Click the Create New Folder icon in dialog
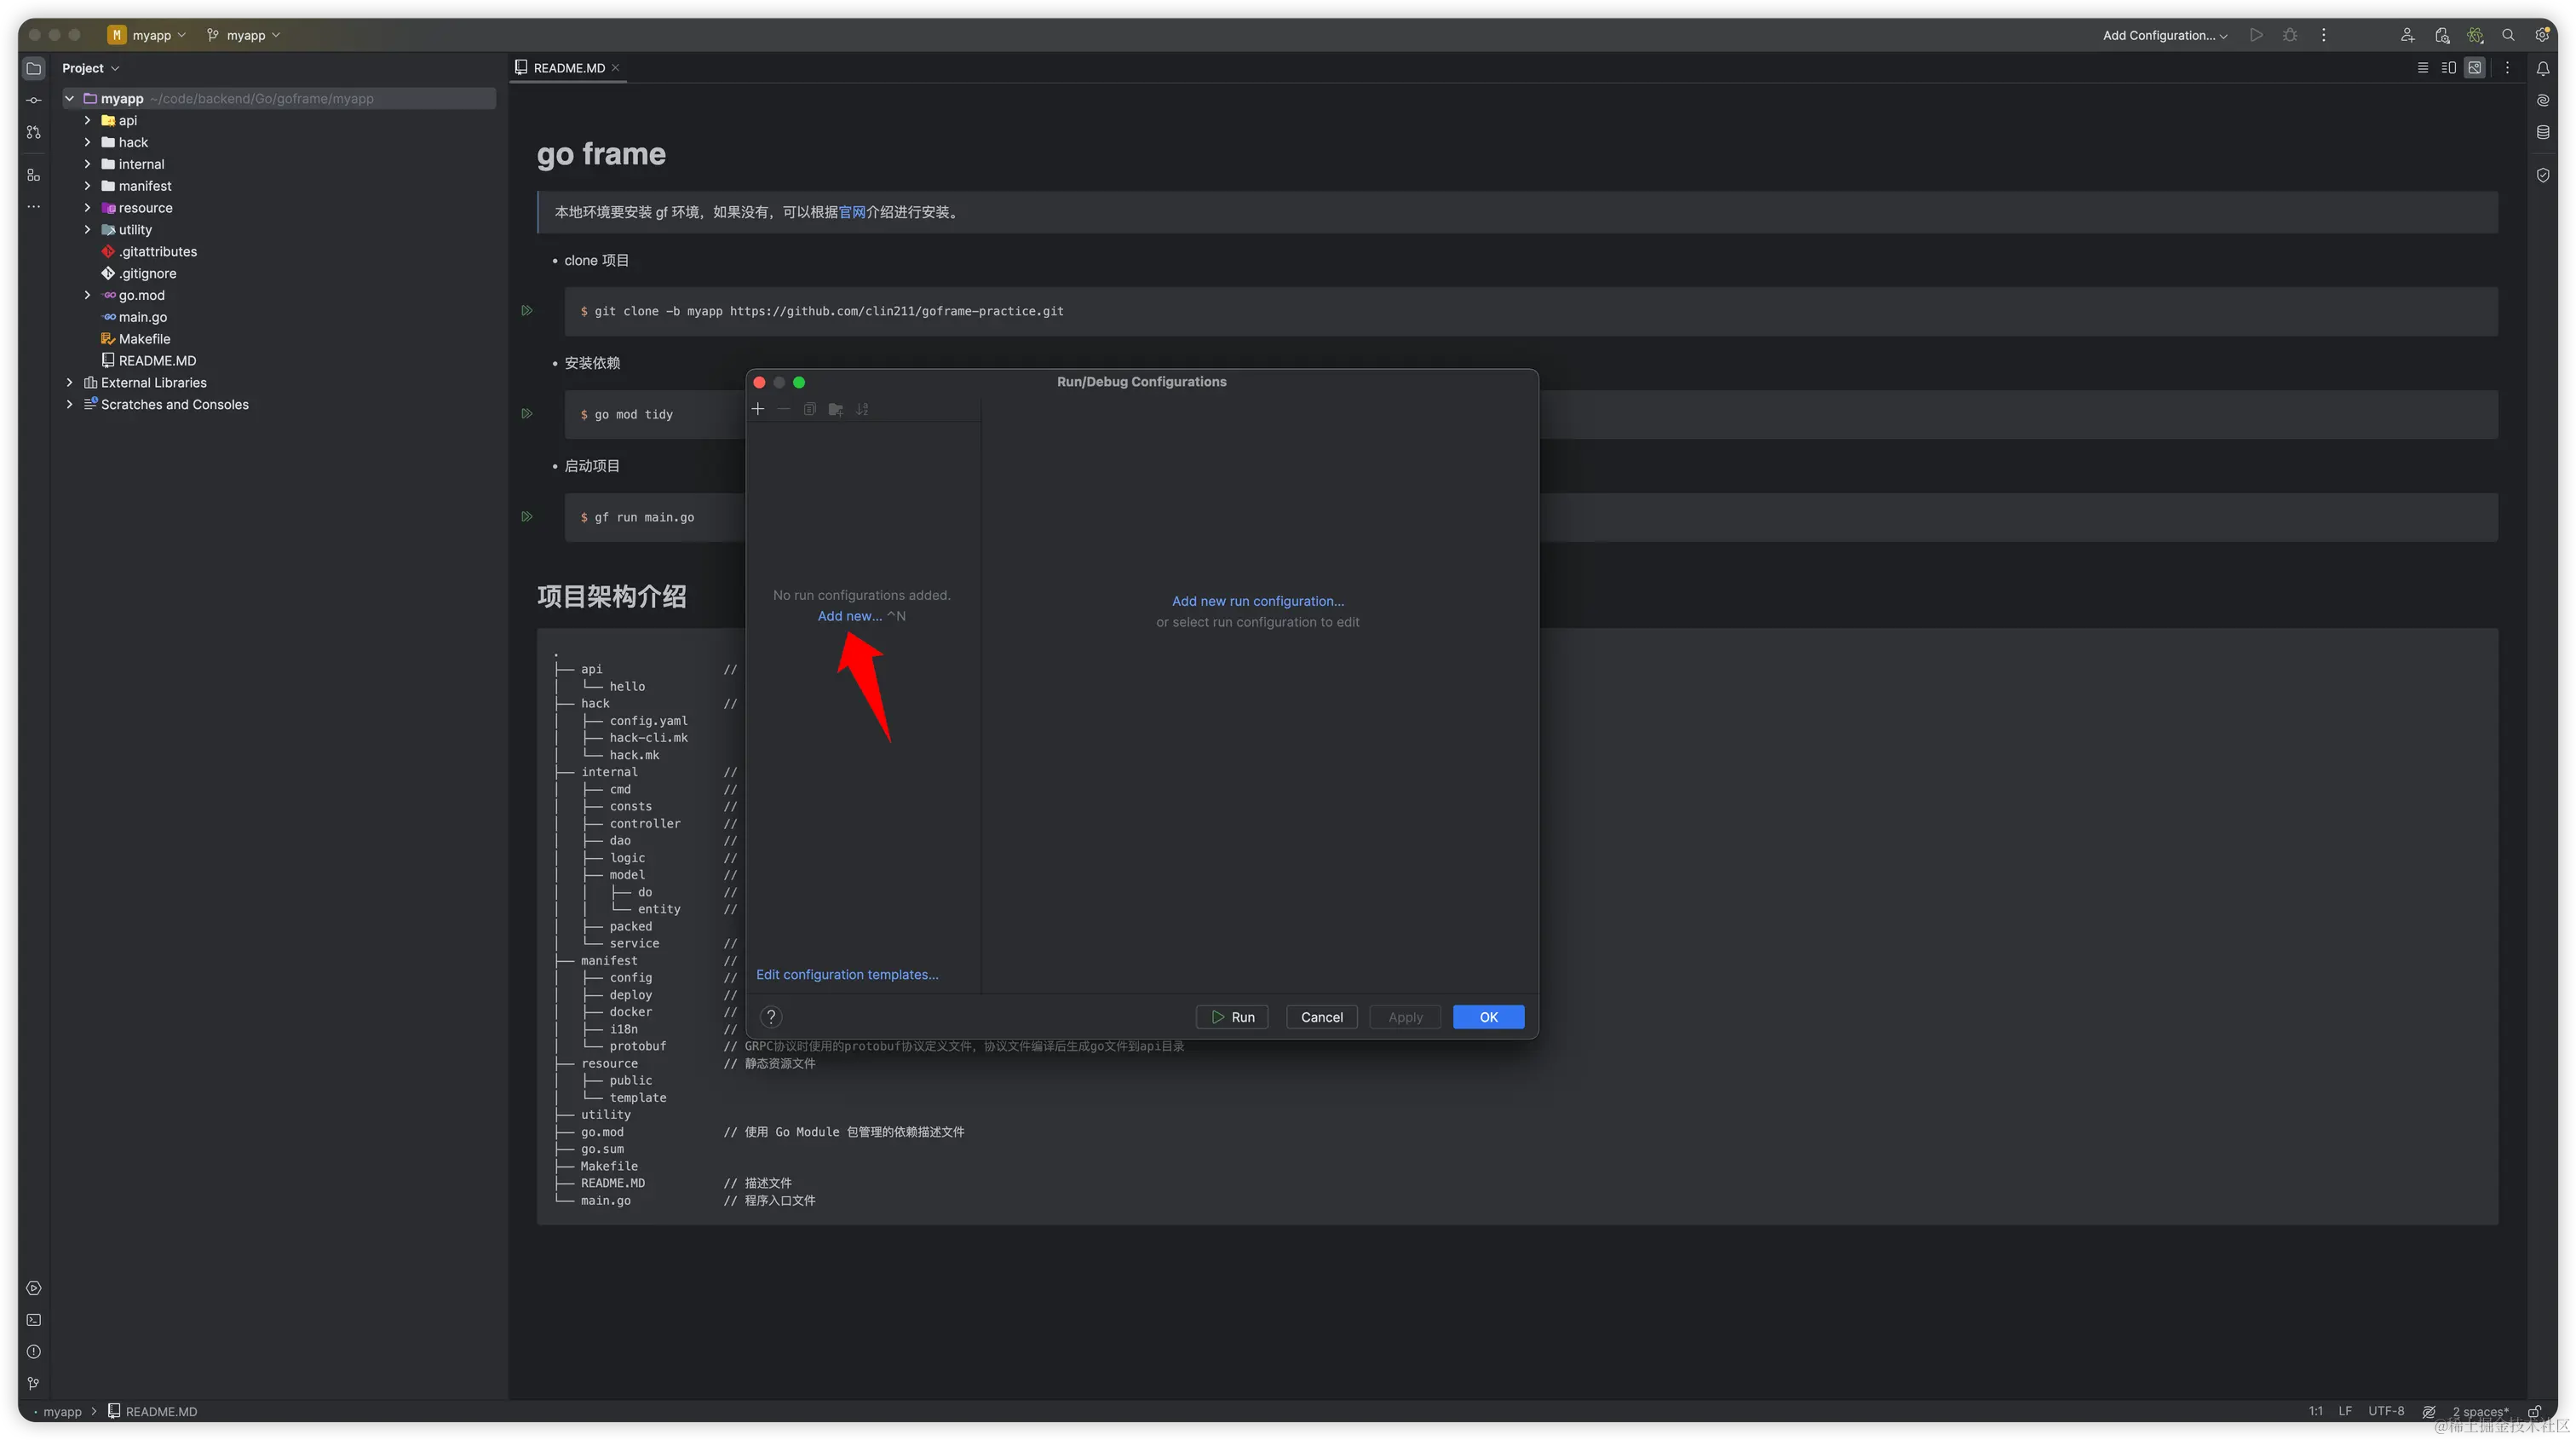 (x=836, y=409)
